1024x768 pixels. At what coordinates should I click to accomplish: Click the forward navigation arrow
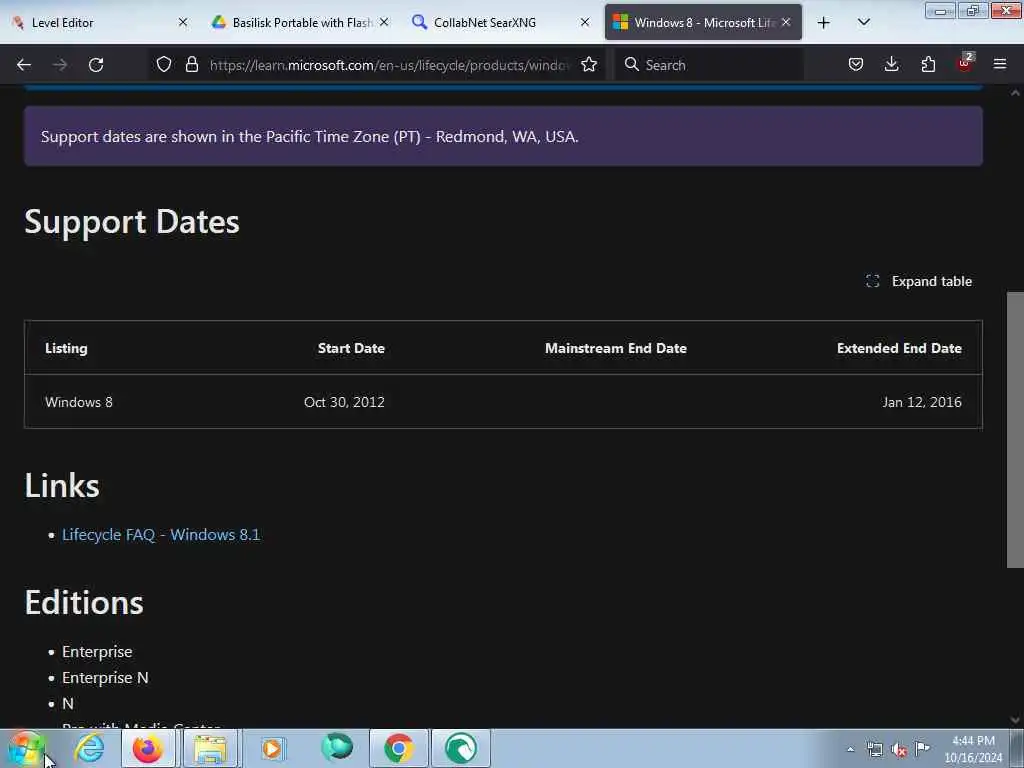point(60,65)
